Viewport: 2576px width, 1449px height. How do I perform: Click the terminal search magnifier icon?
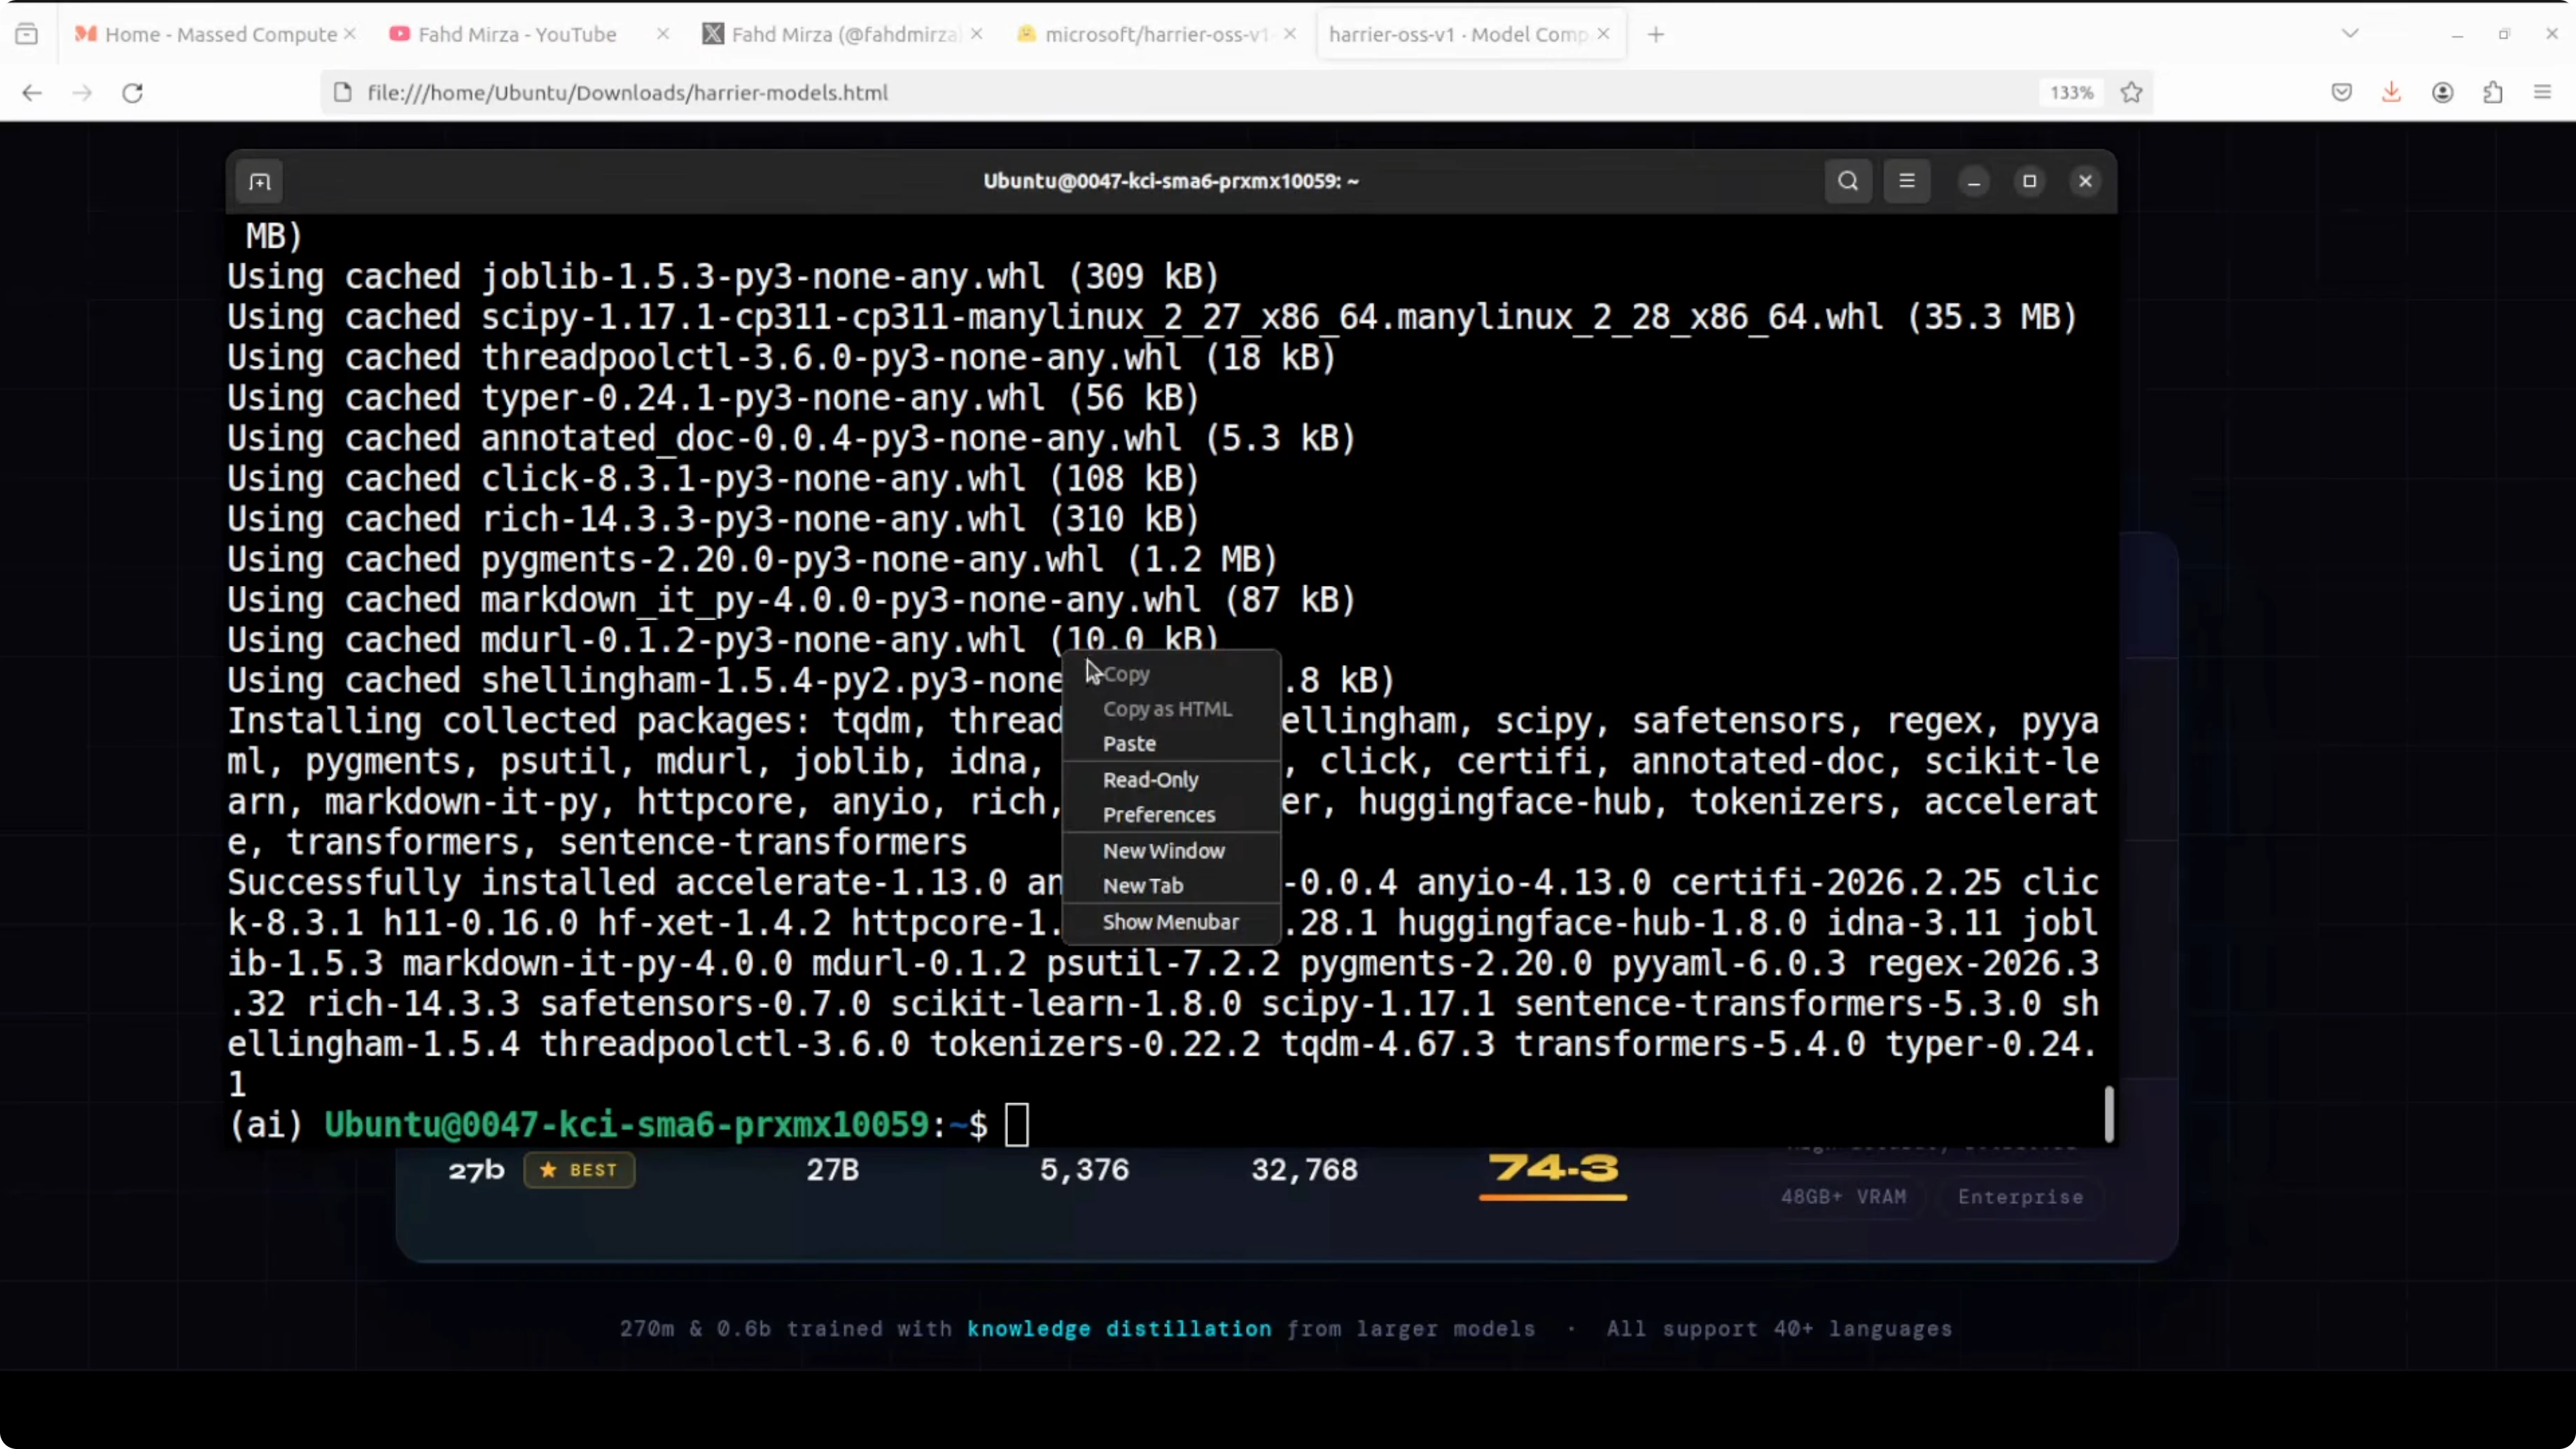(x=1847, y=181)
